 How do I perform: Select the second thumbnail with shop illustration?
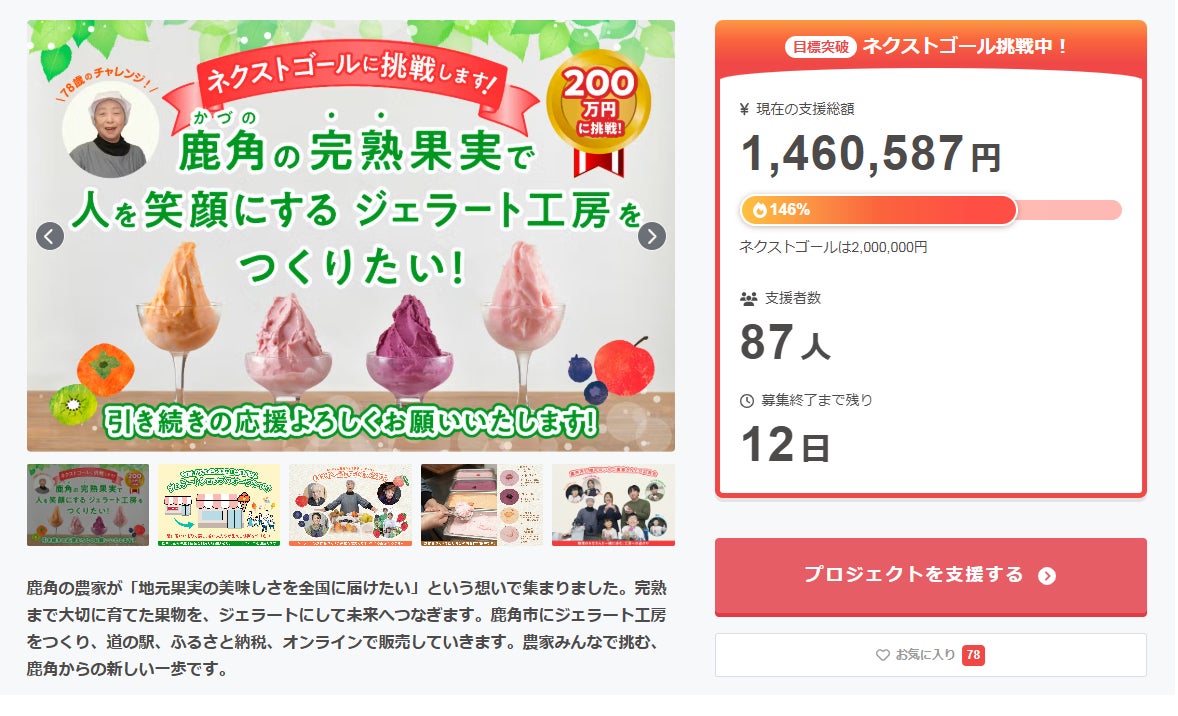click(x=219, y=505)
